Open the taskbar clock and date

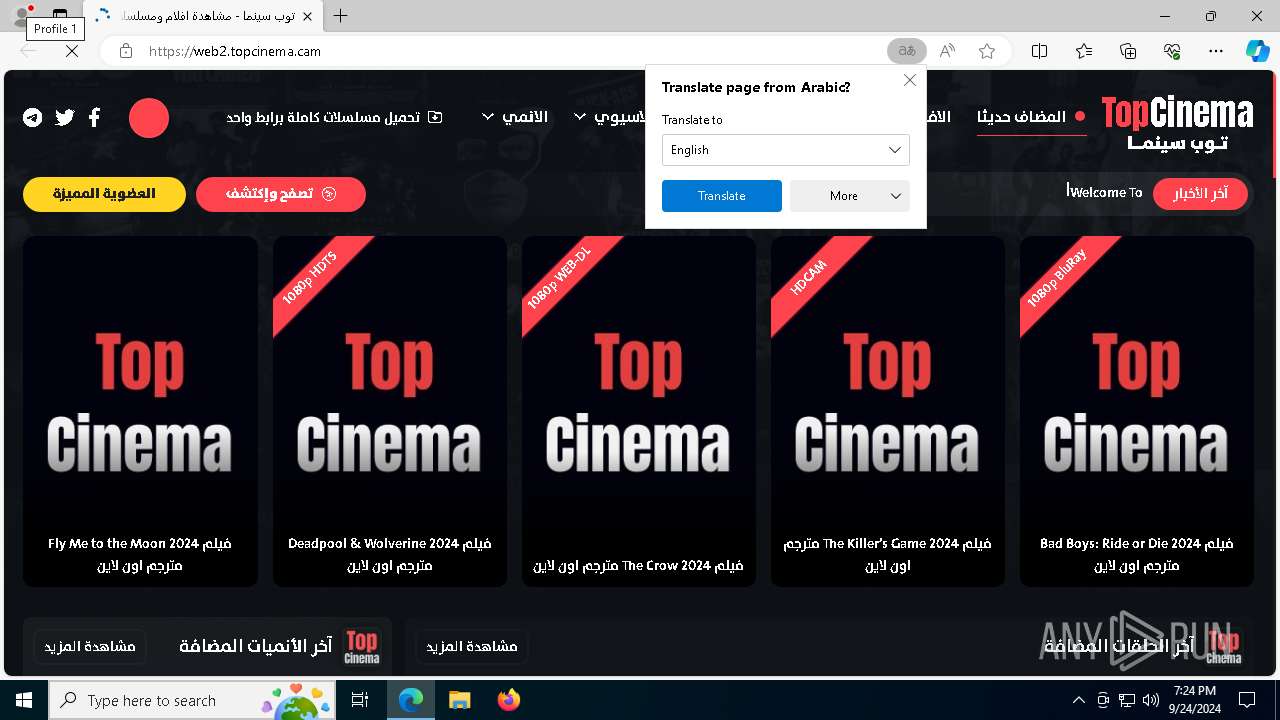point(1194,700)
